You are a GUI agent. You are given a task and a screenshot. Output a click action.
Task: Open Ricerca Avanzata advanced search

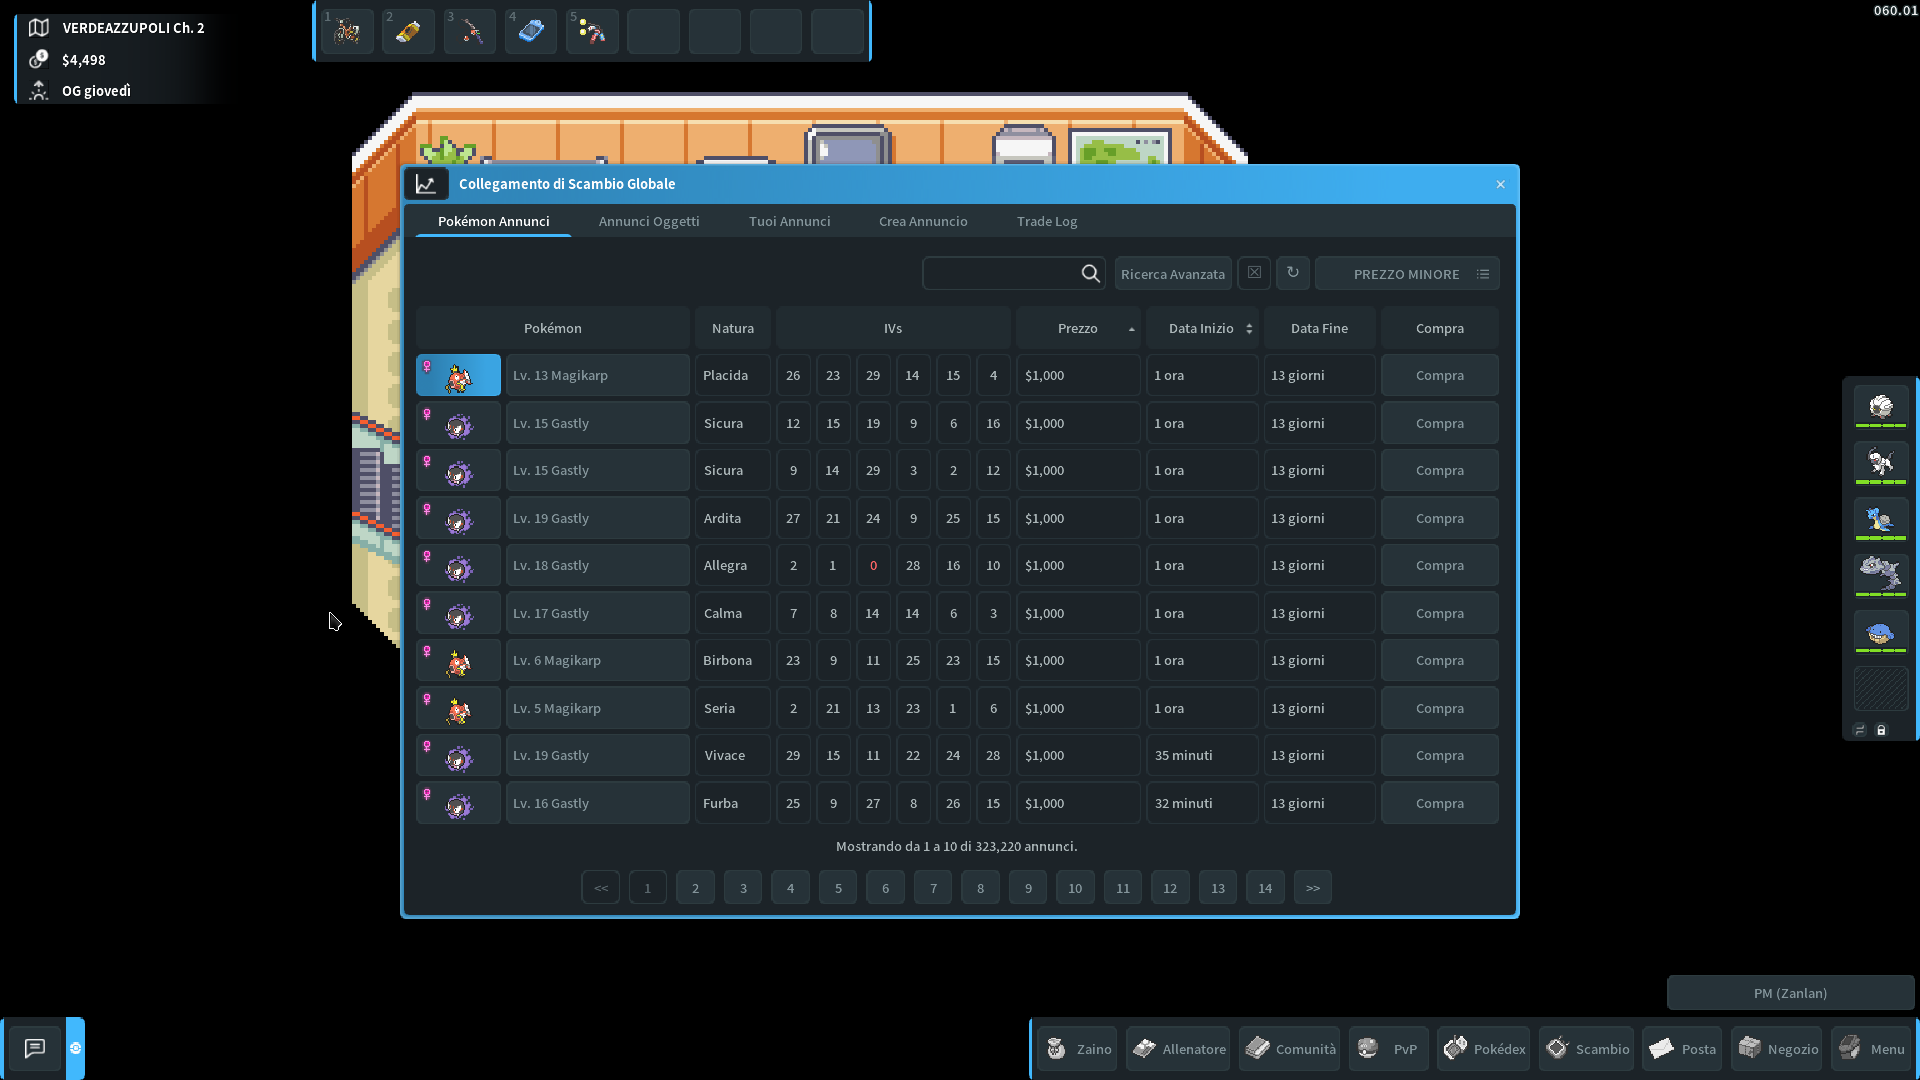point(1173,274)
